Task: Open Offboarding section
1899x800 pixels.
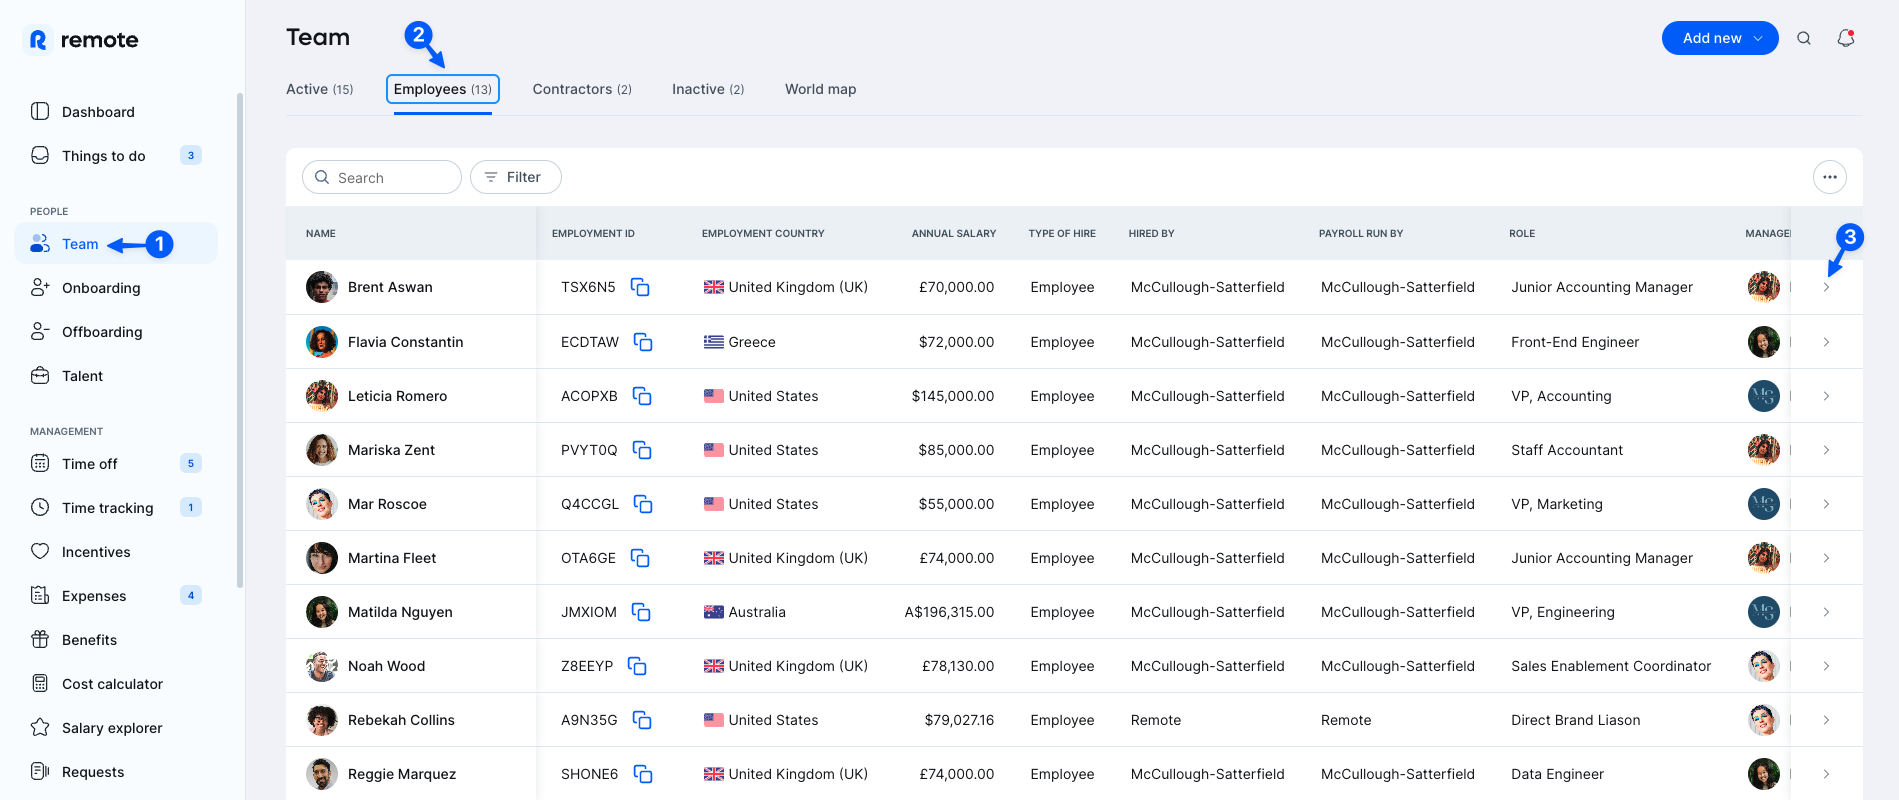Action: point(102,332)
